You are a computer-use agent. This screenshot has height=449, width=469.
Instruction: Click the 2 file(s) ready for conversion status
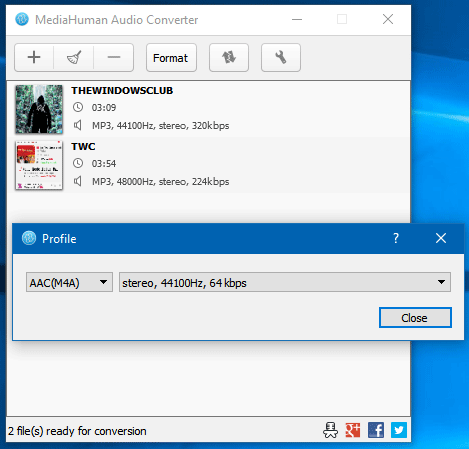click(x=77, y=431)
